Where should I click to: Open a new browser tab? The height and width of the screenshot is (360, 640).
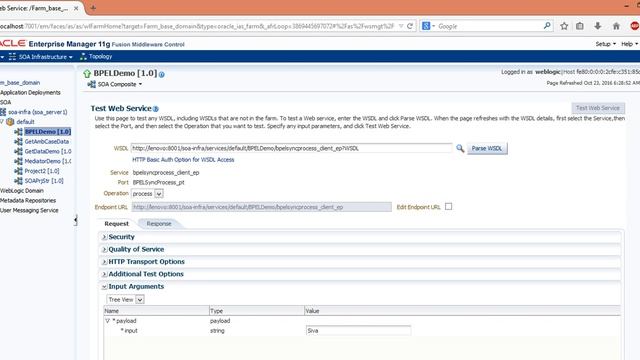[93, 7]
